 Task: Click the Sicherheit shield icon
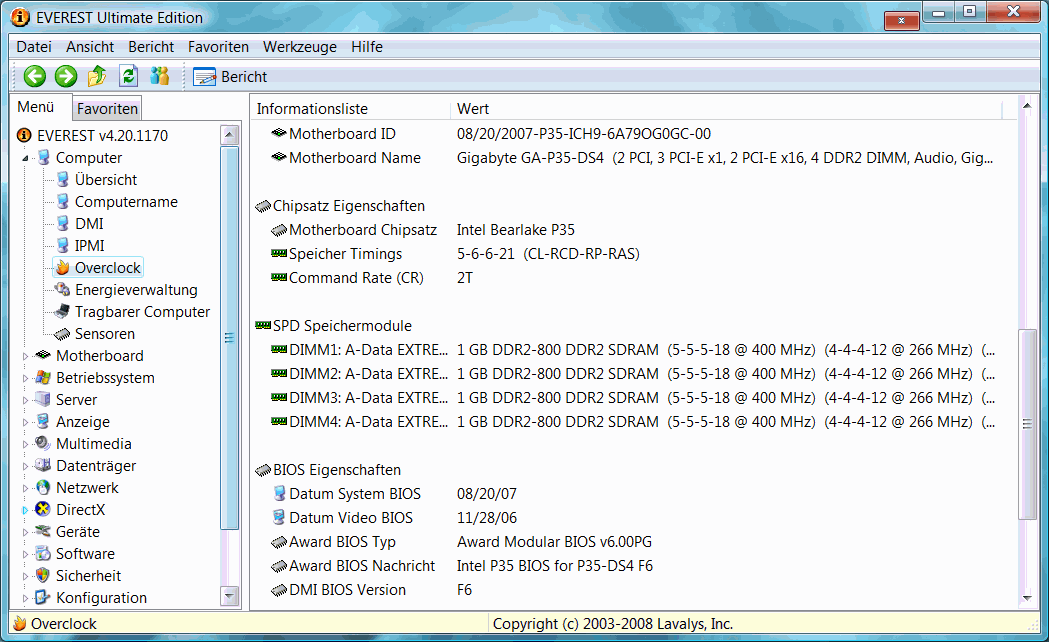coord(43,575)
